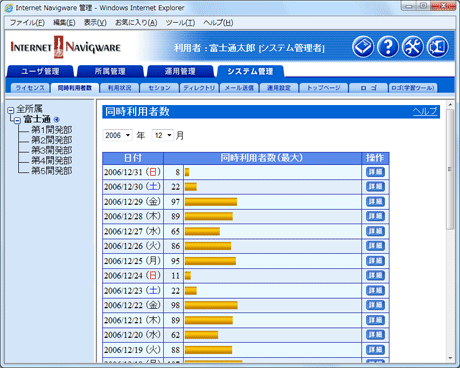Image resolution: width=460 pixels, height=368 pixels.
Task: Click the 詳細 button for 2006/12/22
Action: (375, 305)
